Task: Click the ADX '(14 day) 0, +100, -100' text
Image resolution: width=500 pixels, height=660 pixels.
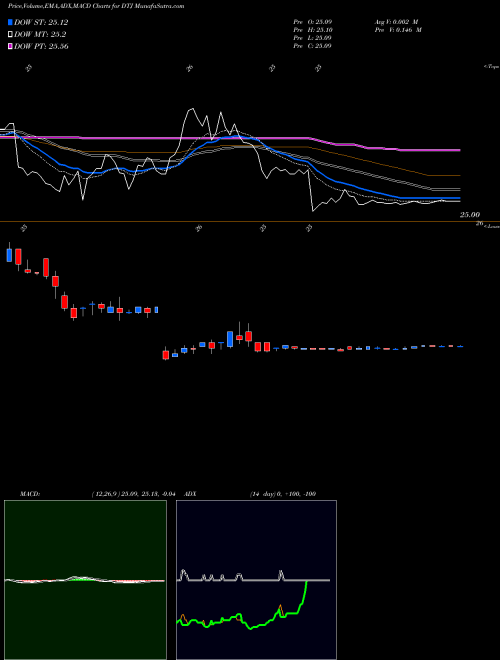Action: tap(283, 494)
